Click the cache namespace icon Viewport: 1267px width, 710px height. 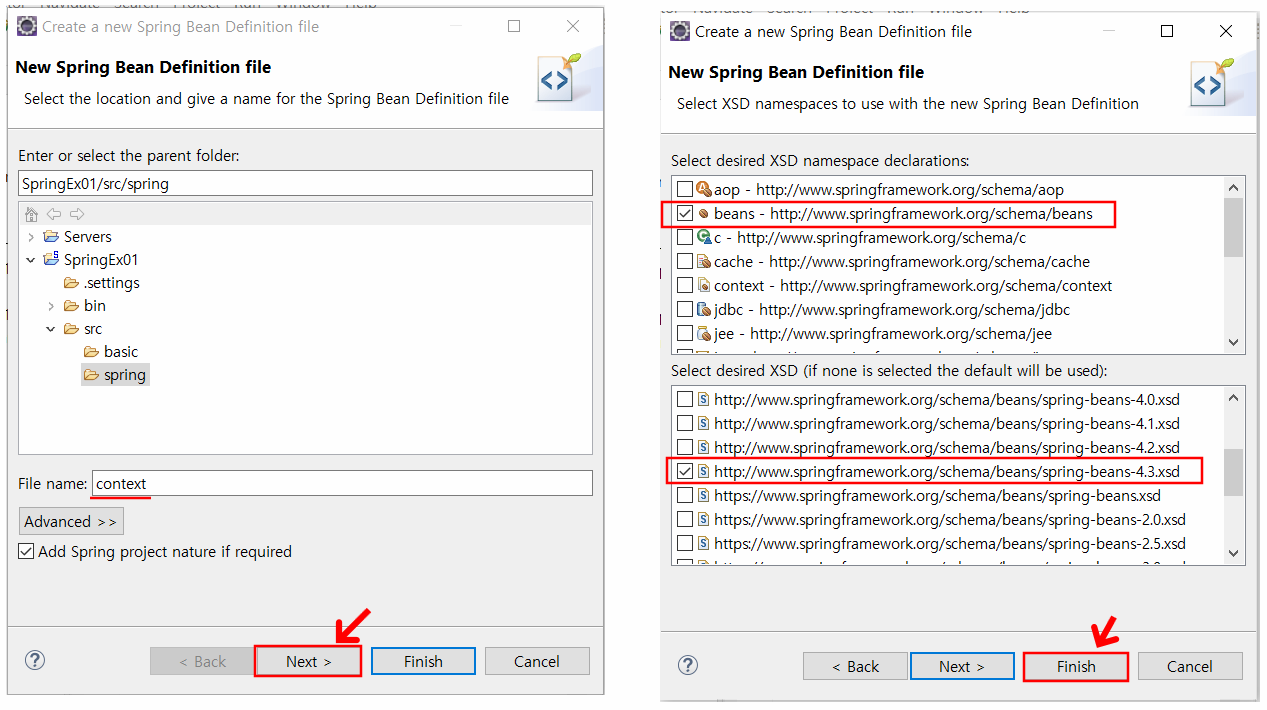tap(703, 262)
